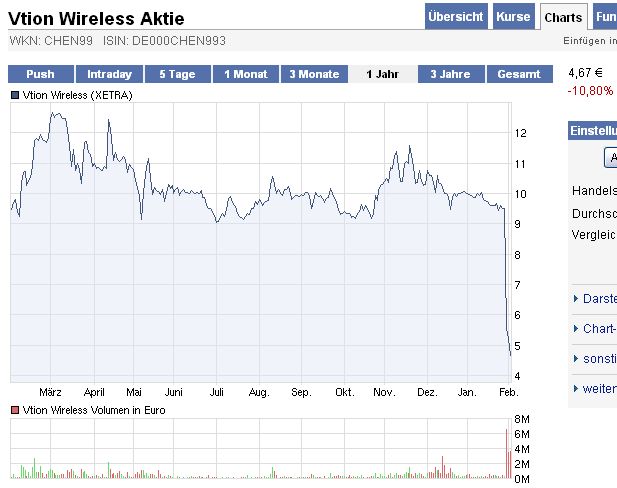Set chart range to 5 Tage
The width and height of the screenshot is (617, 488).
click(177, 74)
